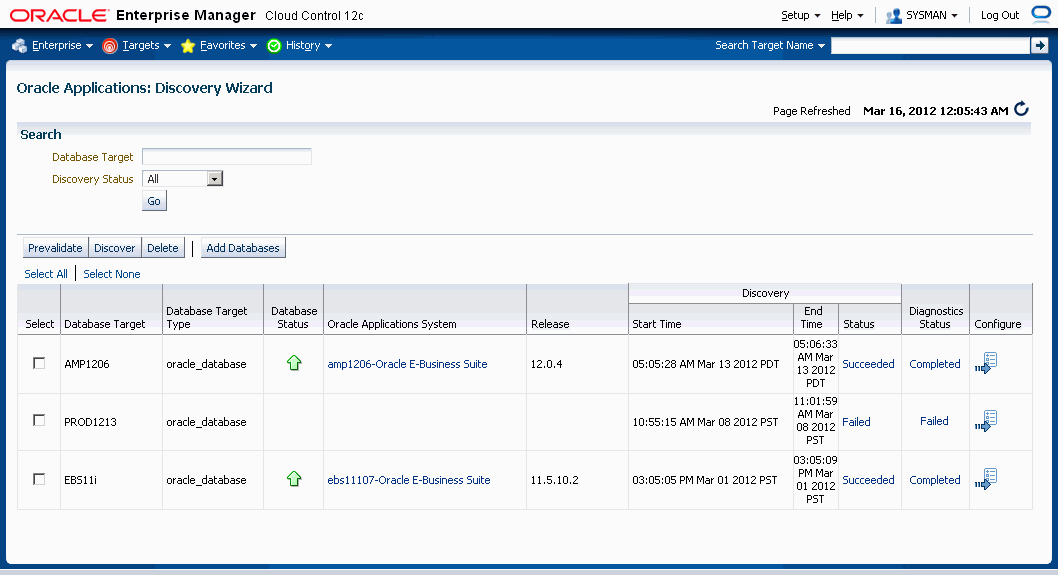The height and width of the screenshot is (575, 1058).
Task: Select the EBS11i row checkbox
Action: [39, 479]
